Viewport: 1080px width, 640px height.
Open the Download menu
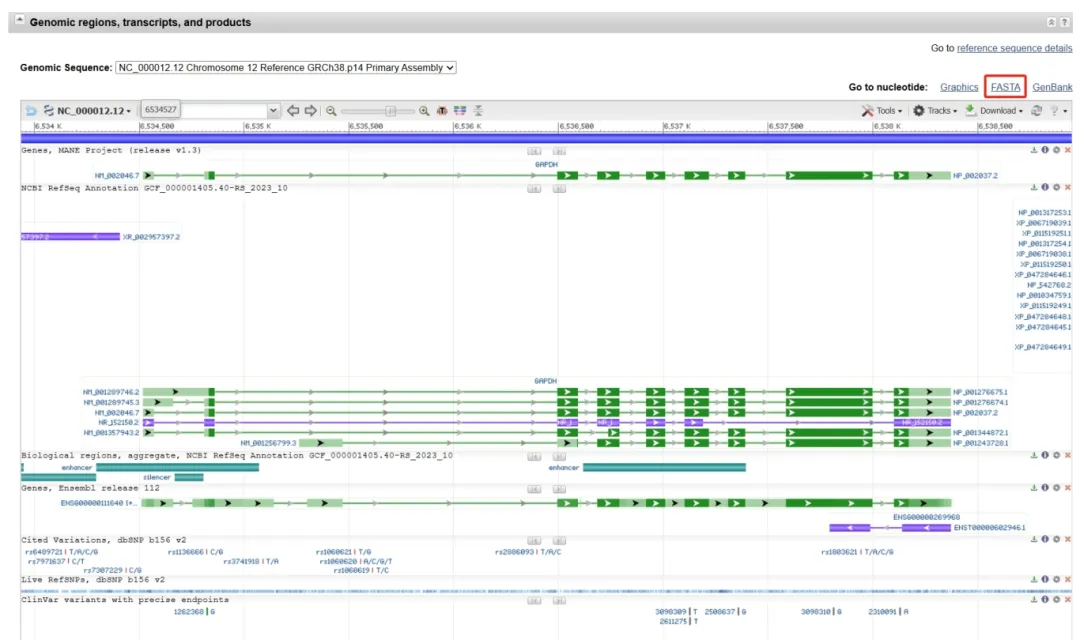[x=993, y=110]
